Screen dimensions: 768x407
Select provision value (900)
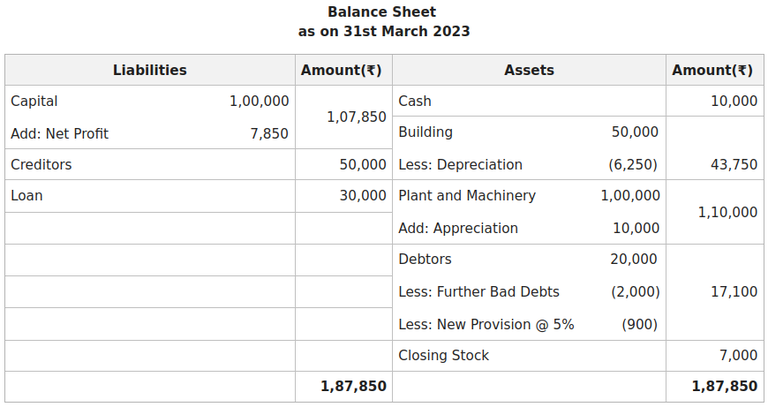(640, 325)
